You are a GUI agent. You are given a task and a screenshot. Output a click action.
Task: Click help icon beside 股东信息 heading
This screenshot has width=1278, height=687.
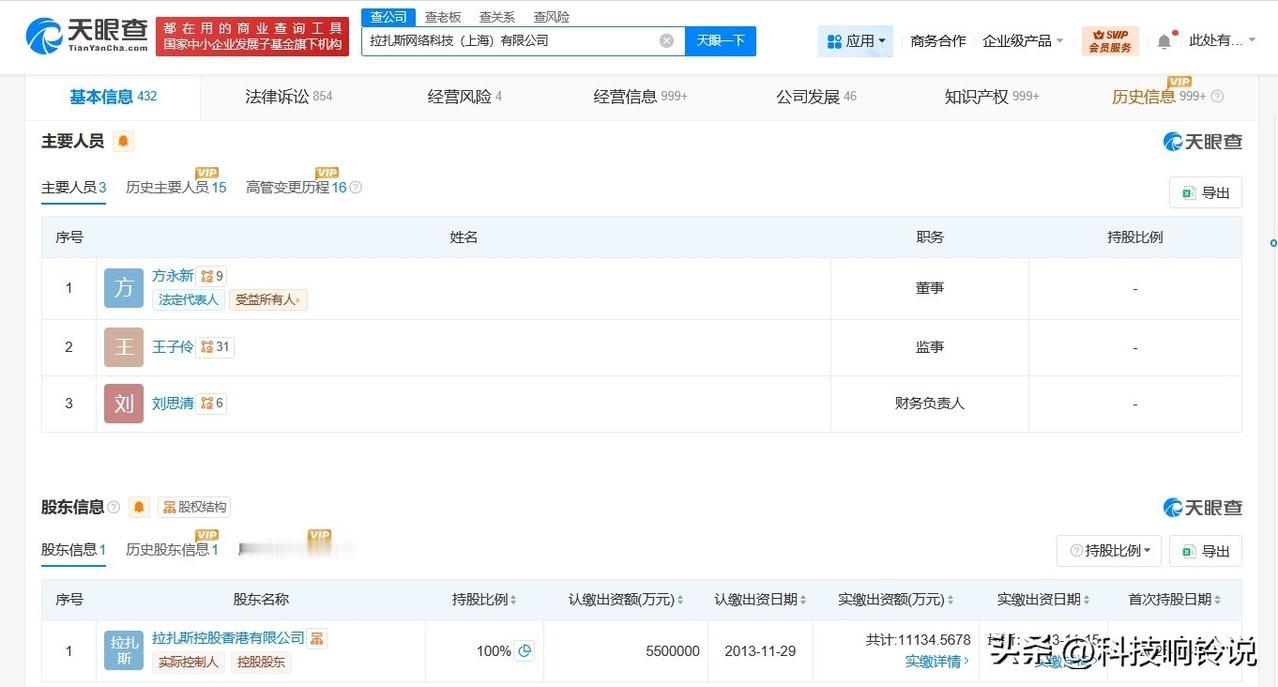click(x=114, y=507)
